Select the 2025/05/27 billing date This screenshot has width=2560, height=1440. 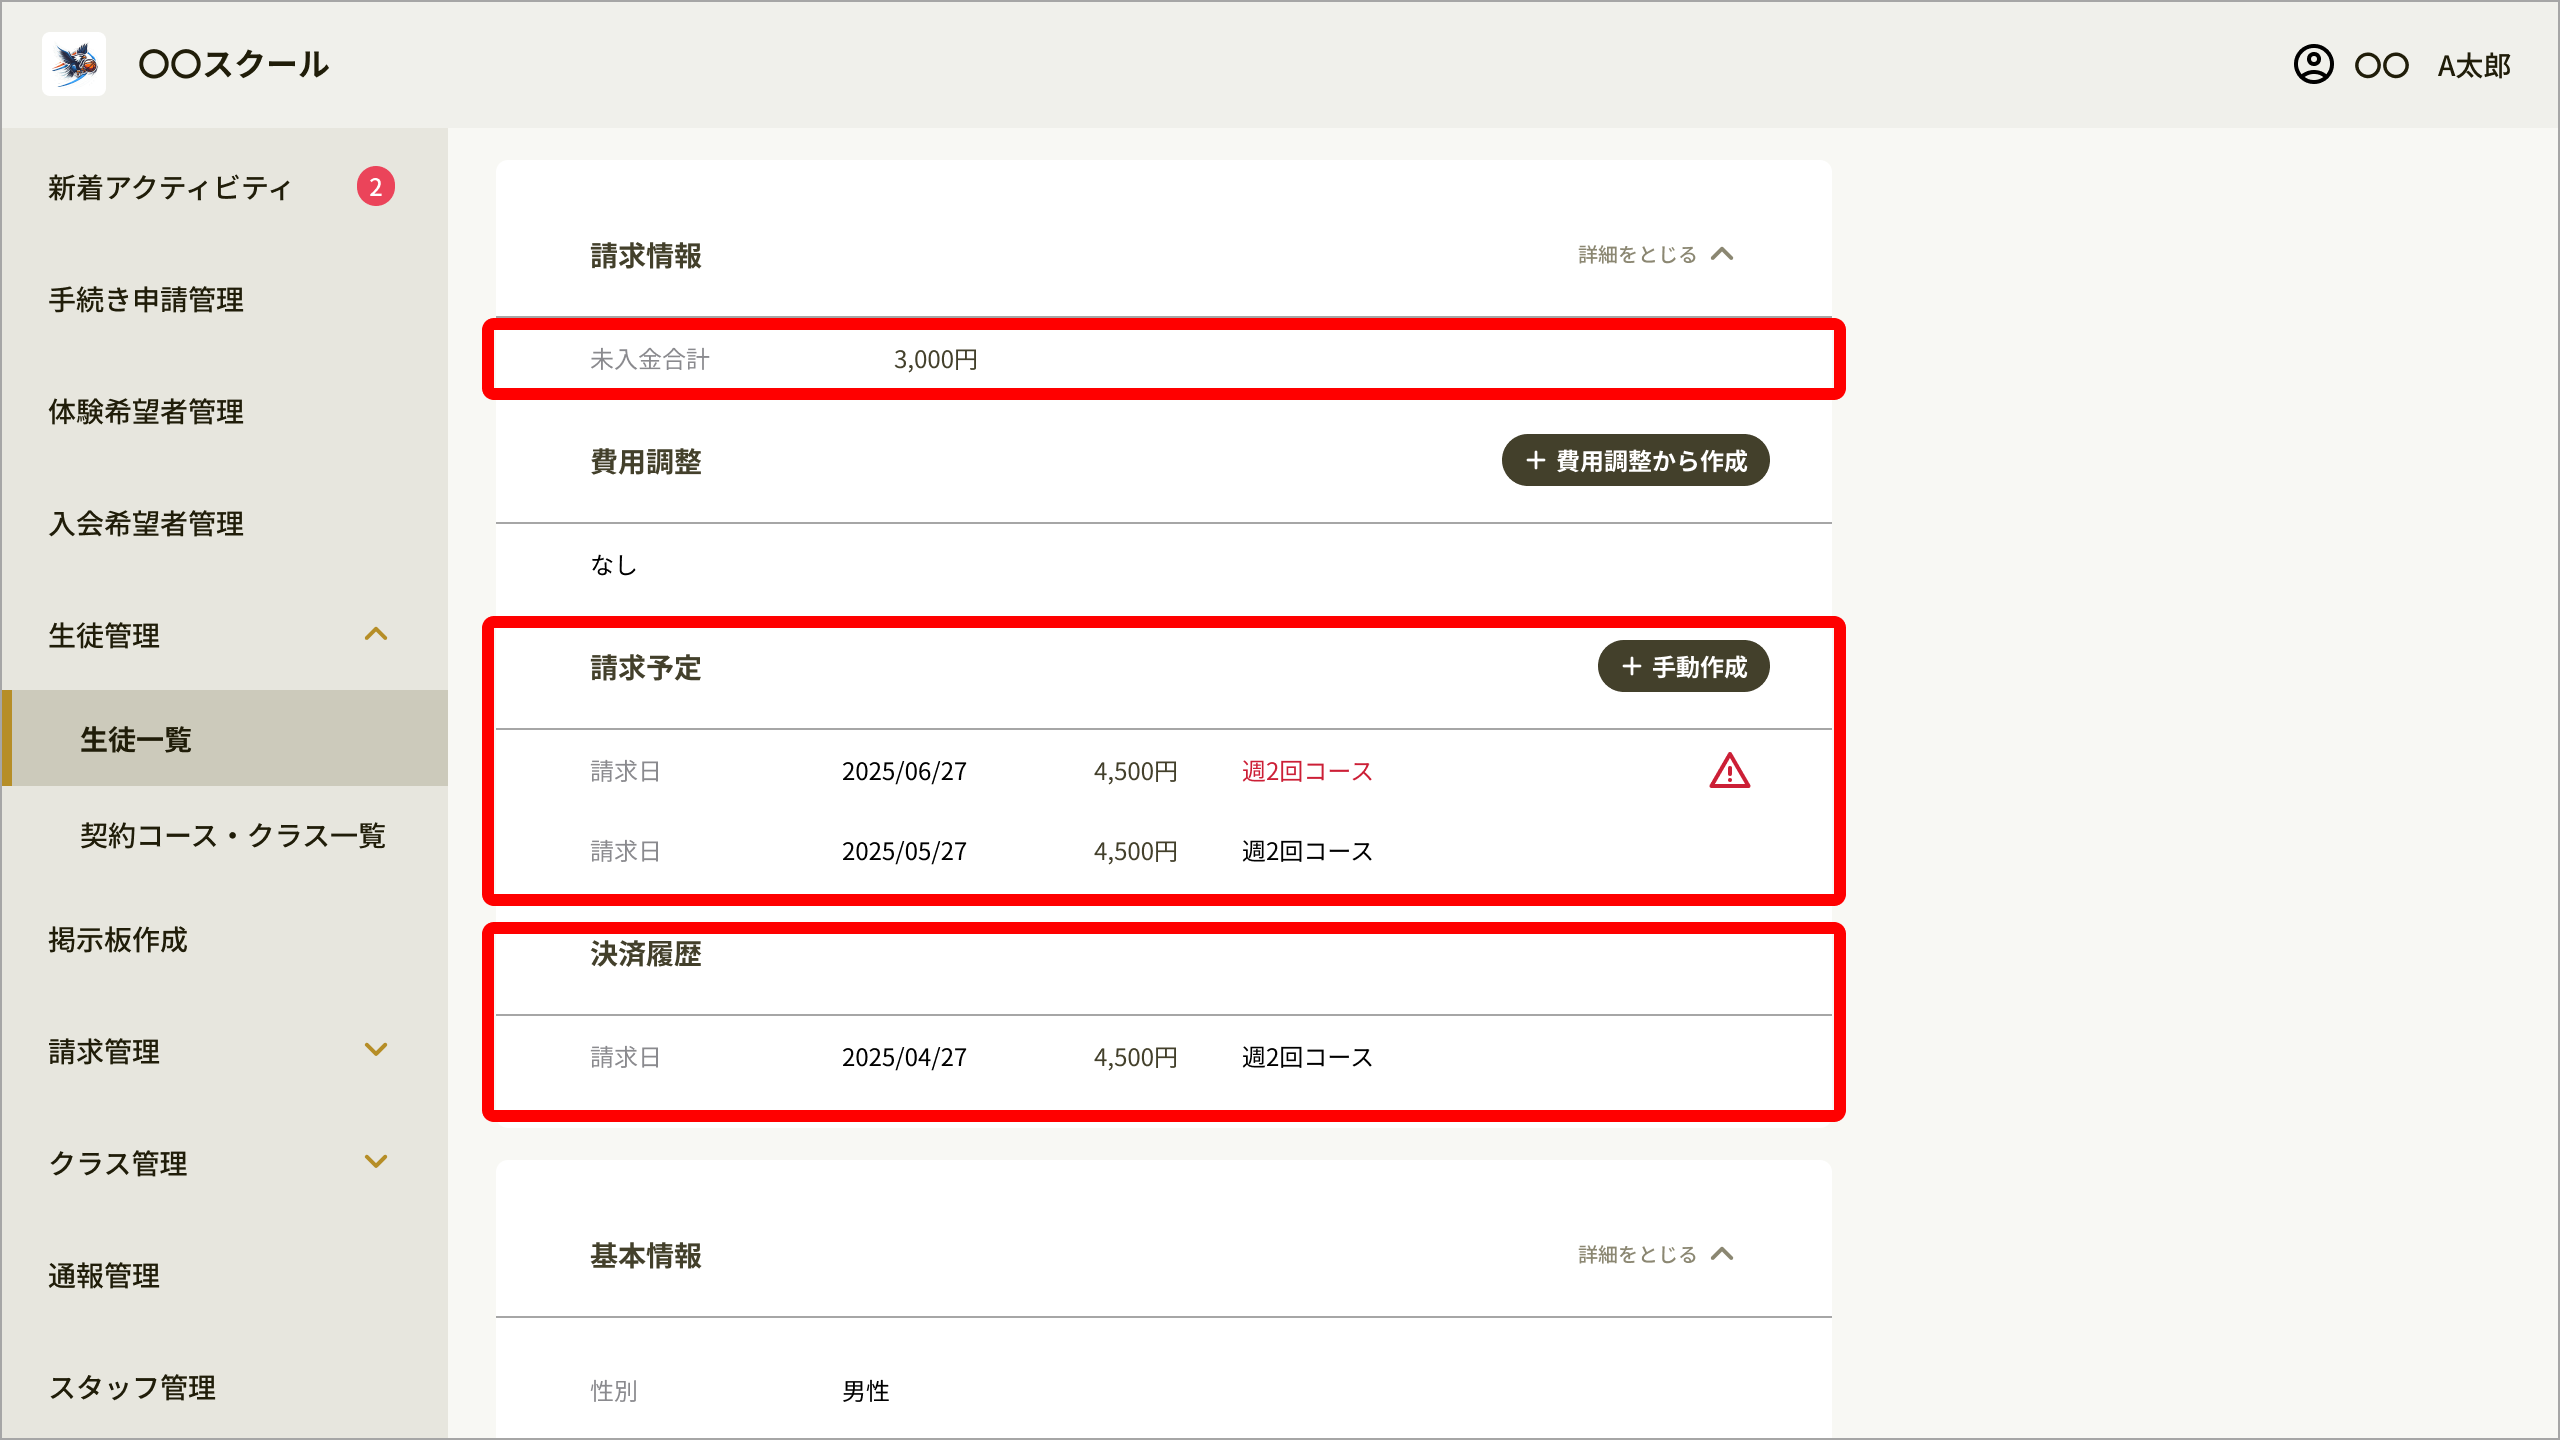pyautogui.click(x=904, y=852)
